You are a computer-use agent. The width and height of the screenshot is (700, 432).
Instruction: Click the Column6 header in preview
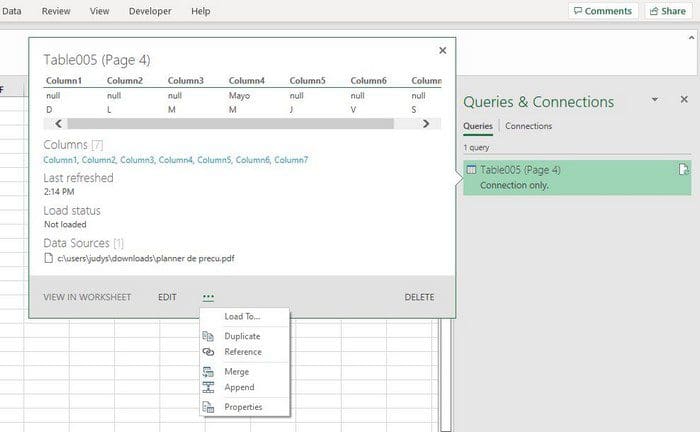coord(368,81)
